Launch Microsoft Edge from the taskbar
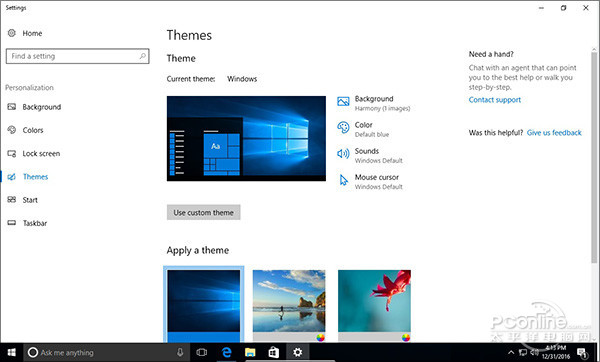 click(x=226, y=352)
